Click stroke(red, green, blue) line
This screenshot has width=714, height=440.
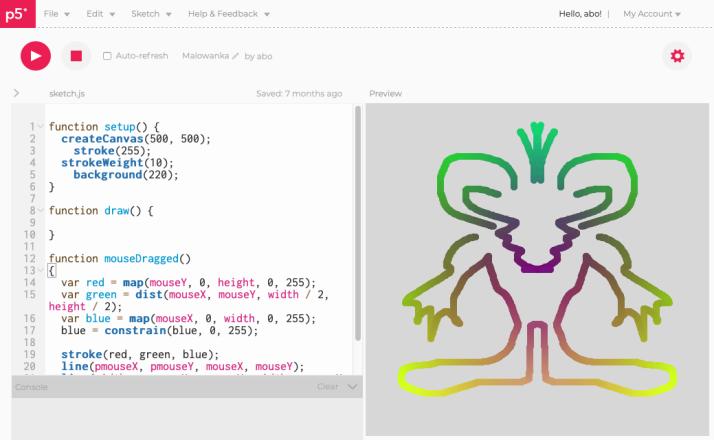140,354
